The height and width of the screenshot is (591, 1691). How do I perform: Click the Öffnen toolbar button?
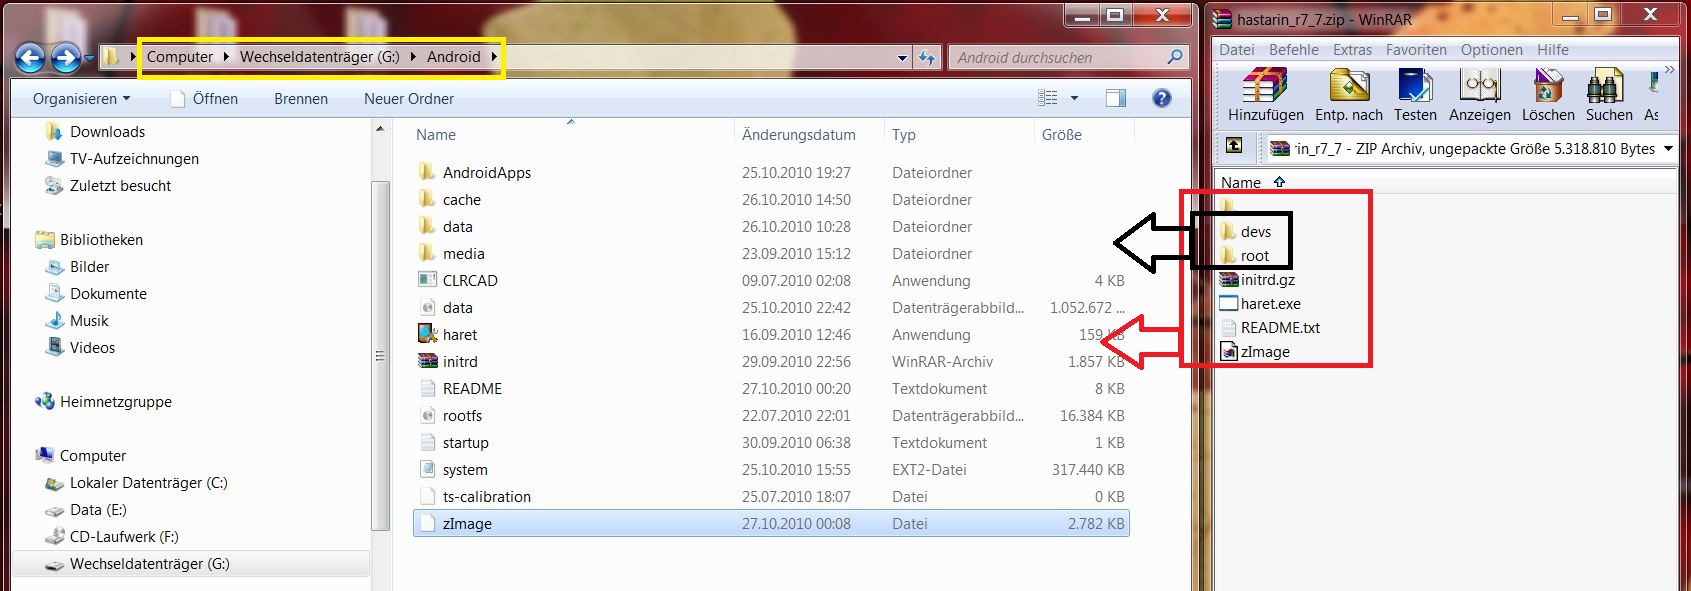click(205, 99)
